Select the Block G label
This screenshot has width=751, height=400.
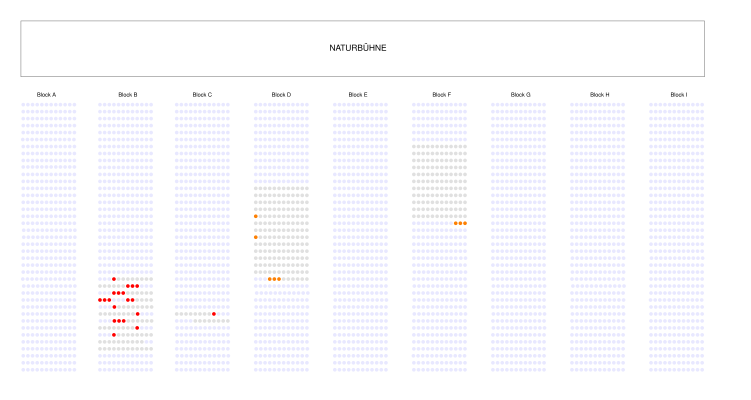520,95
